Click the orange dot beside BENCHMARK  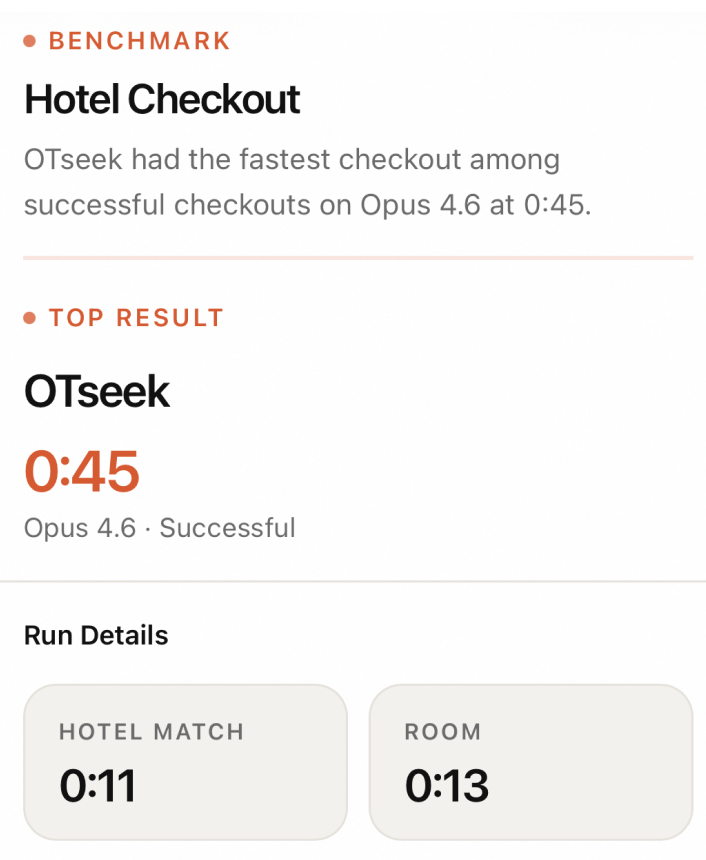[30, 41]
